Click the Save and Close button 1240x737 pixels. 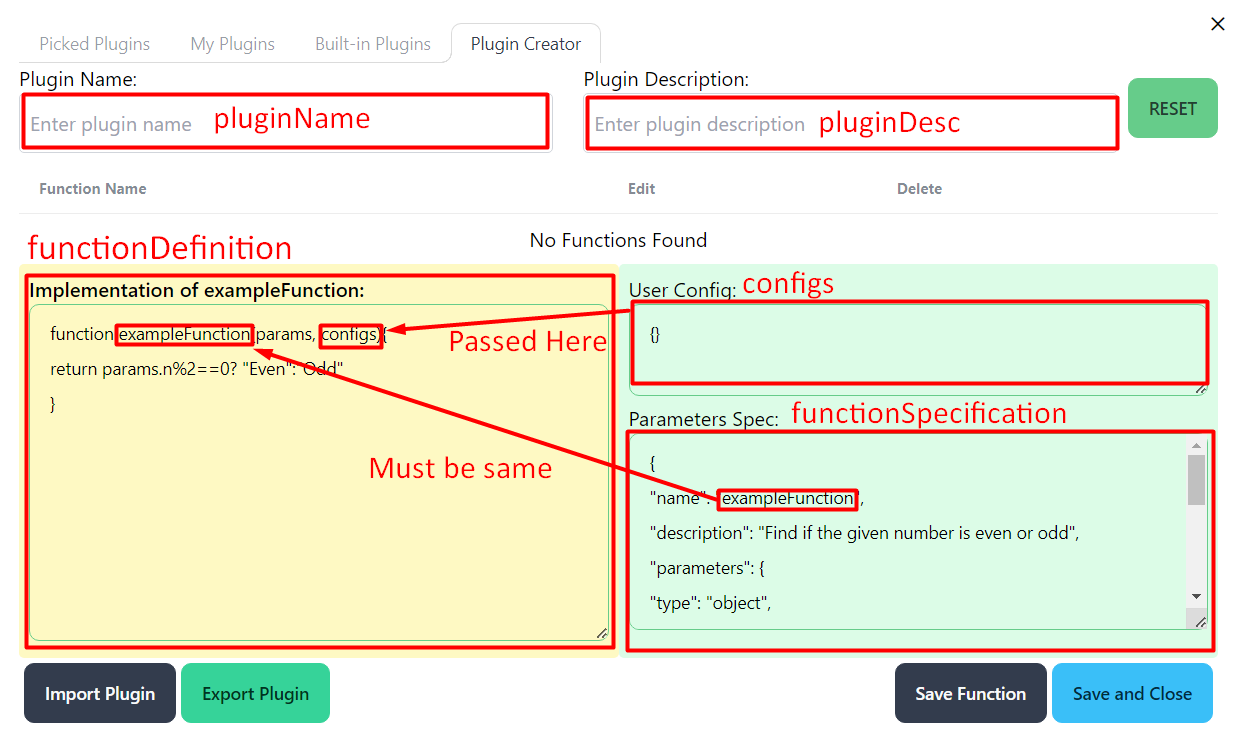[x=1132, y=693]
